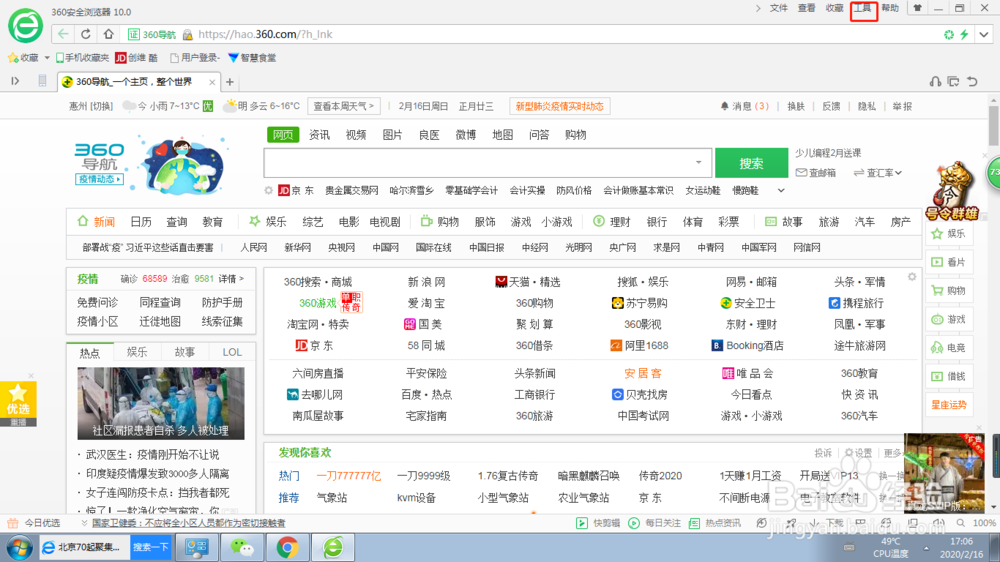Select the 娱乐 news tab
1000x562 pixels.
pyautogui.click(x=137, y=352)
